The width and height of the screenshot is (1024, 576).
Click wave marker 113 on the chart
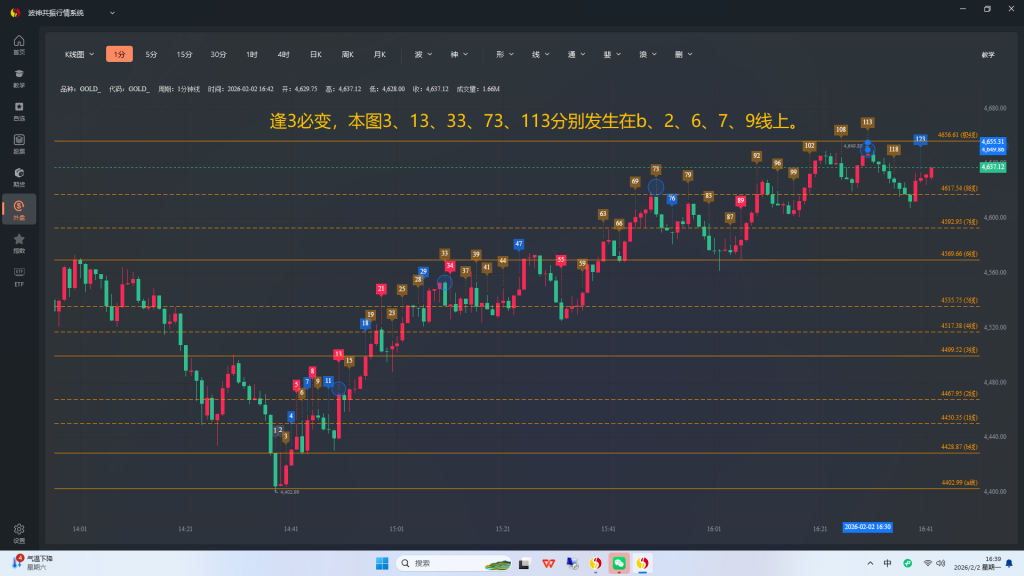867,122
